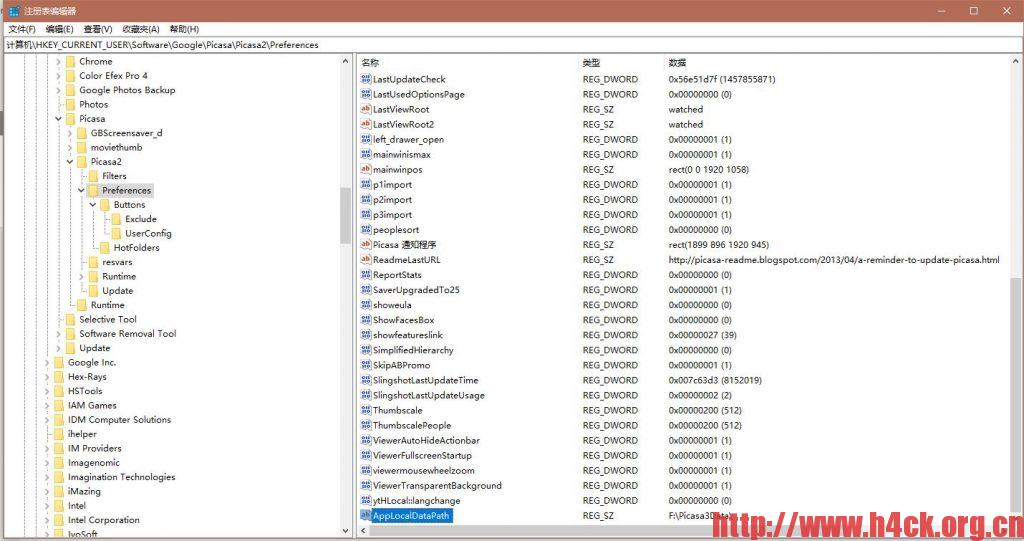Select the Chrome folder icon
The width and height of the screenshot is (1024, 541).
tap(71, 61)
